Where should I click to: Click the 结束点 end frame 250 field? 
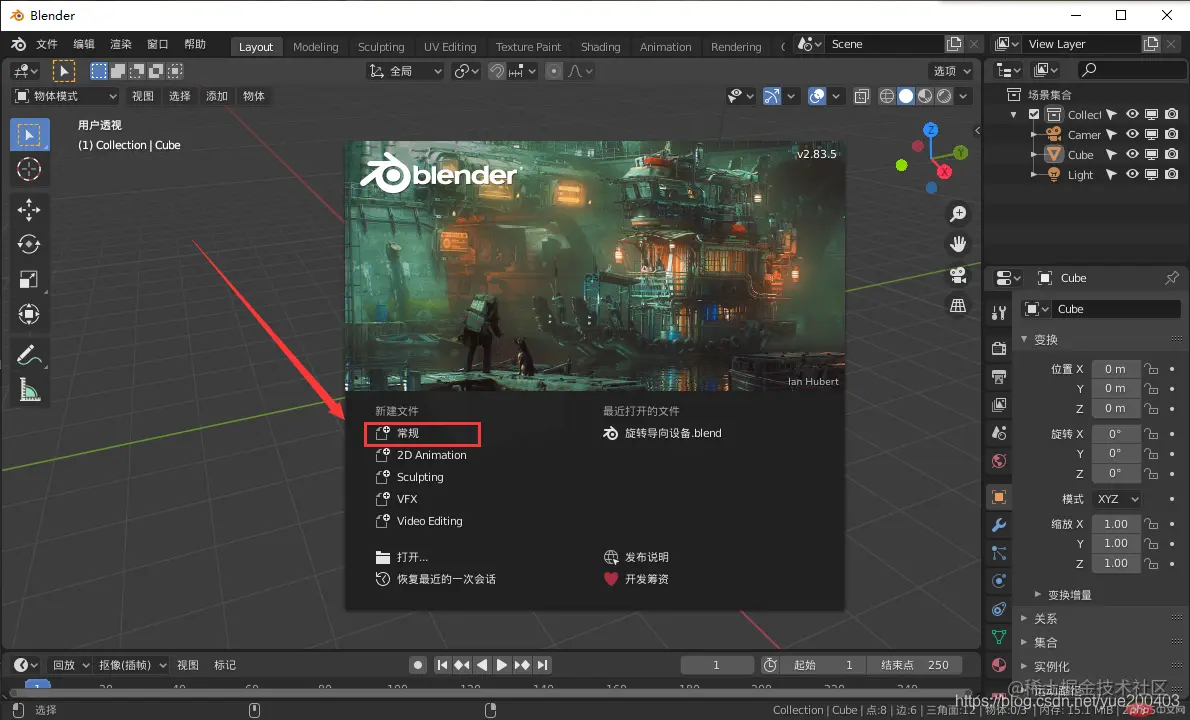point(915,665)
